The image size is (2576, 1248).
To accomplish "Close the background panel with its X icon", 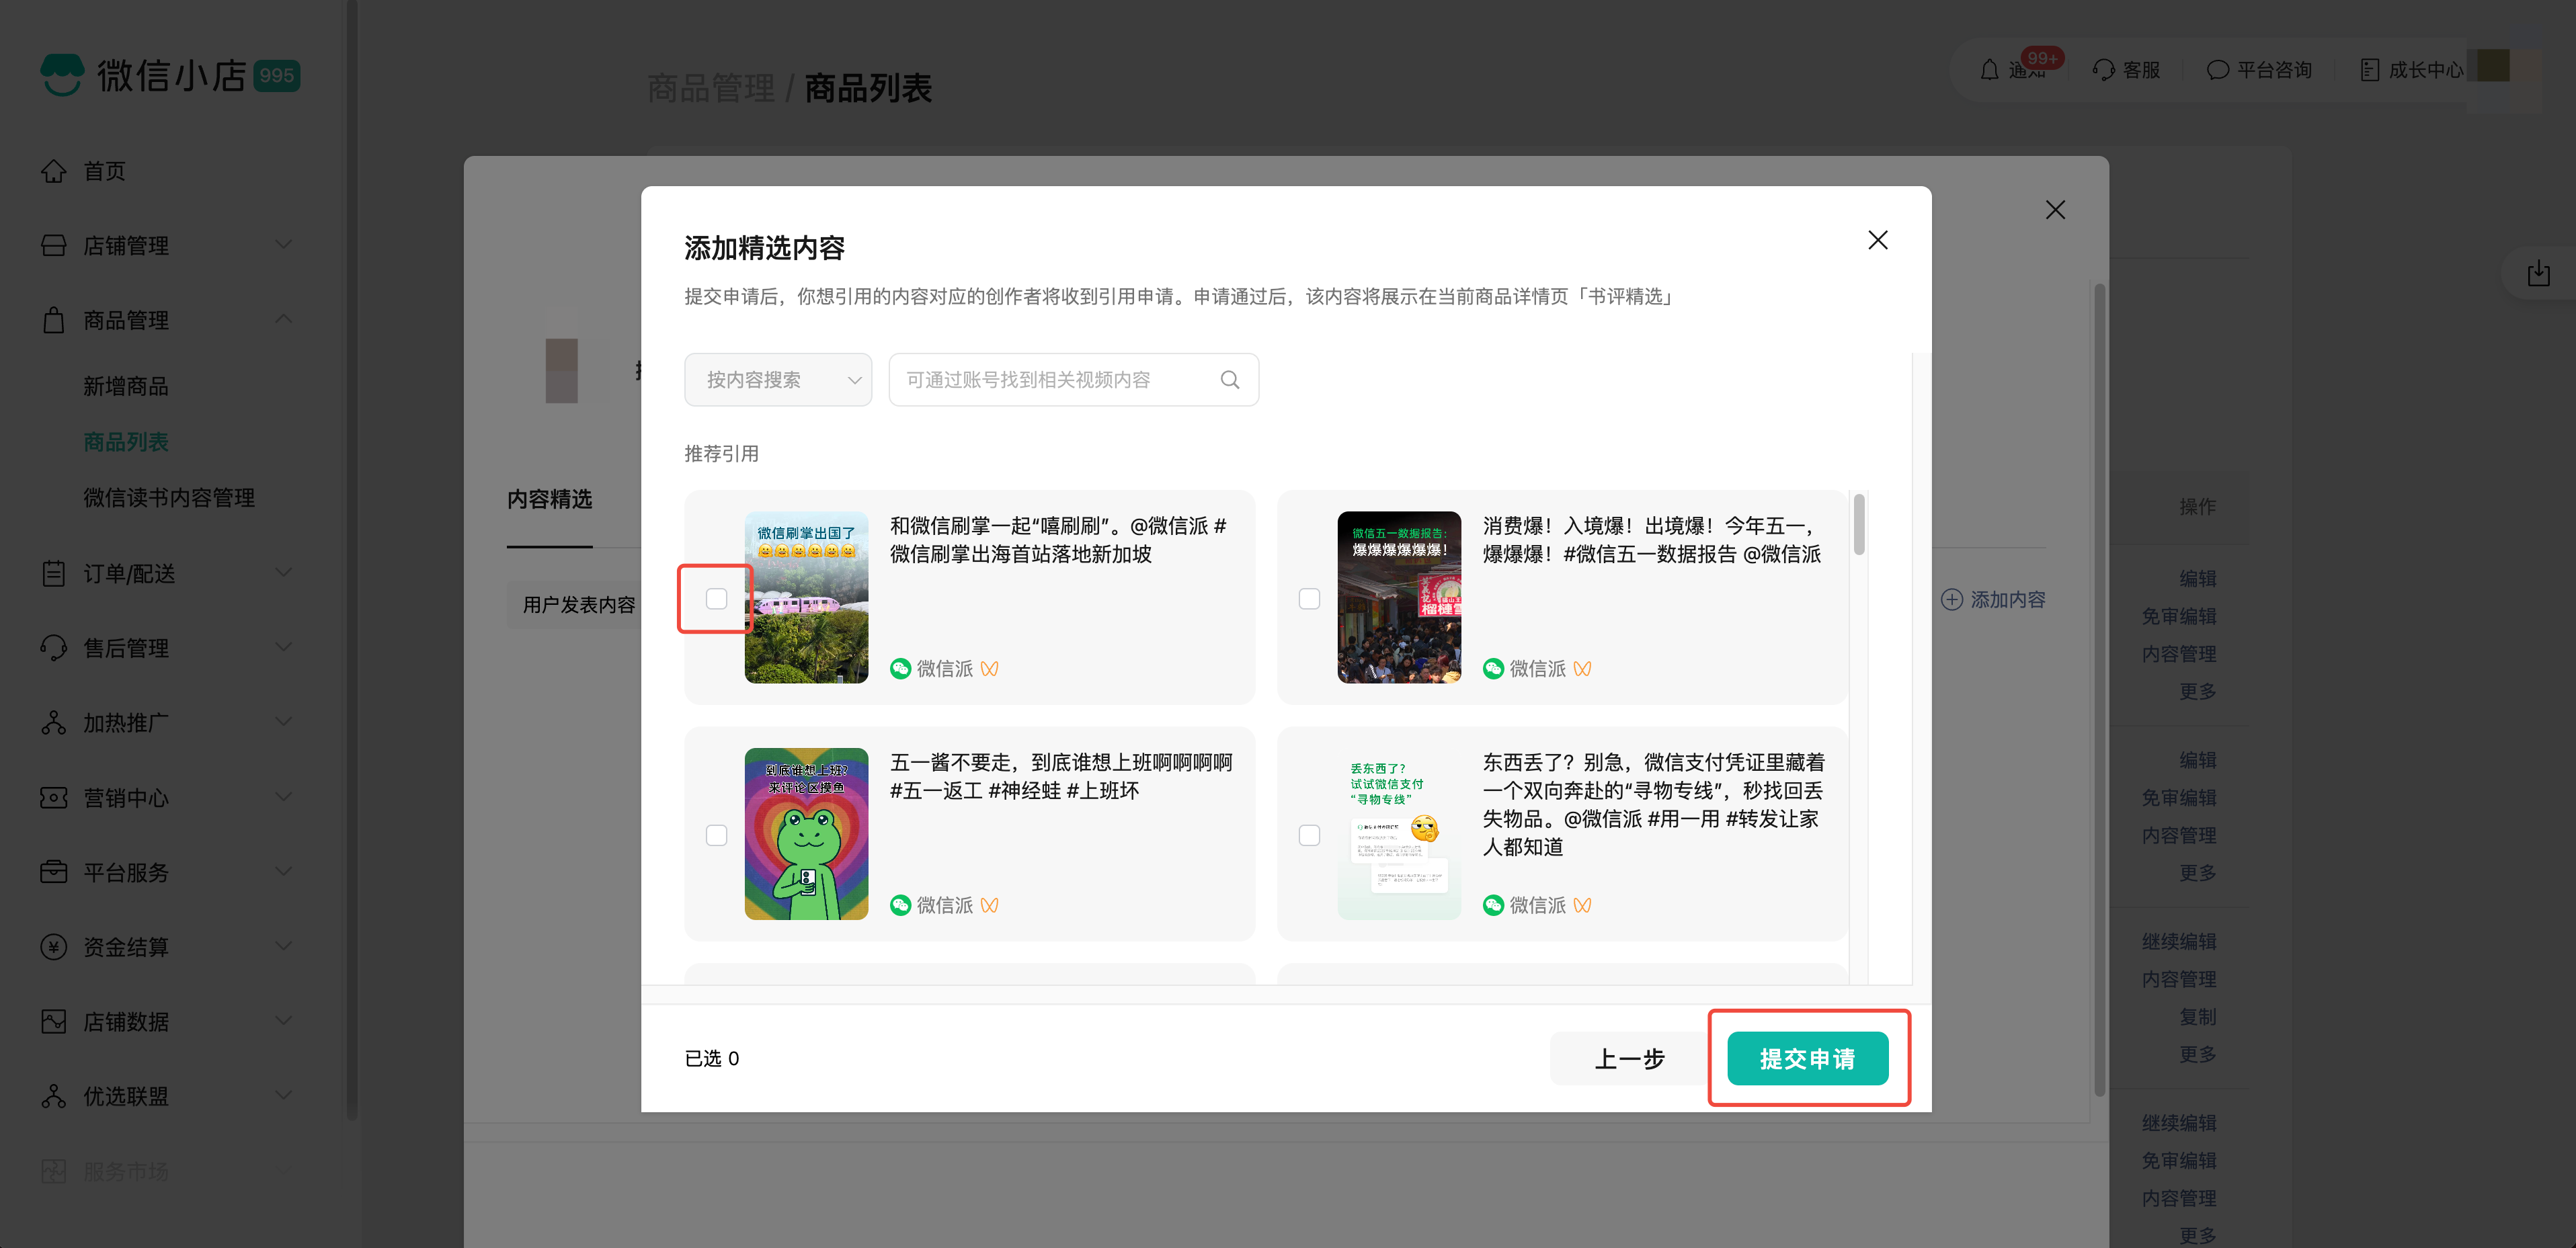I will 2055,210.
